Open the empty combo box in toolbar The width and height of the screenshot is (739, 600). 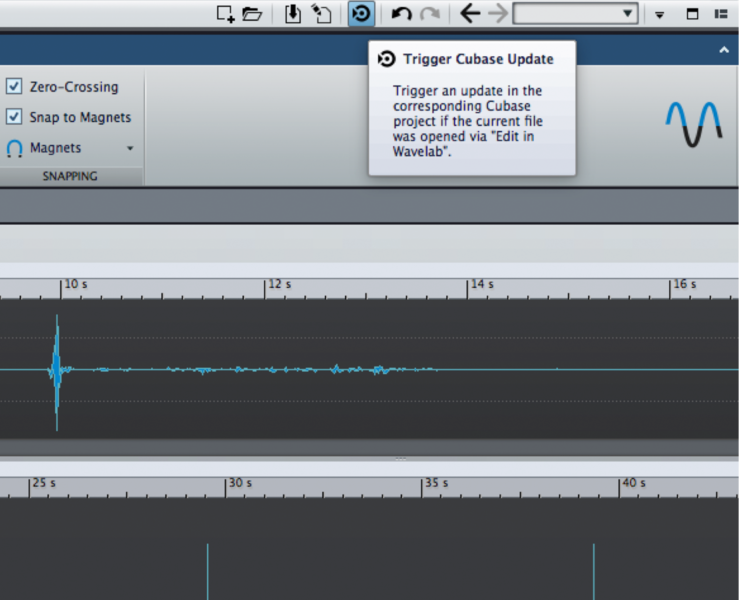pyautogui.click(x=575, y=13)
